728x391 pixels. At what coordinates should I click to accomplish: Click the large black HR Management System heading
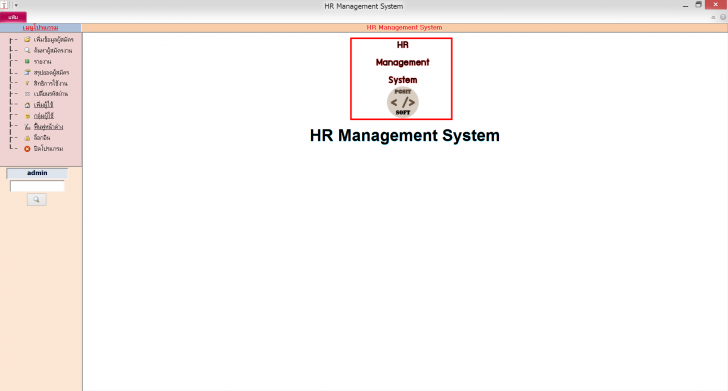pyautogui.click(x=404, y=136)
